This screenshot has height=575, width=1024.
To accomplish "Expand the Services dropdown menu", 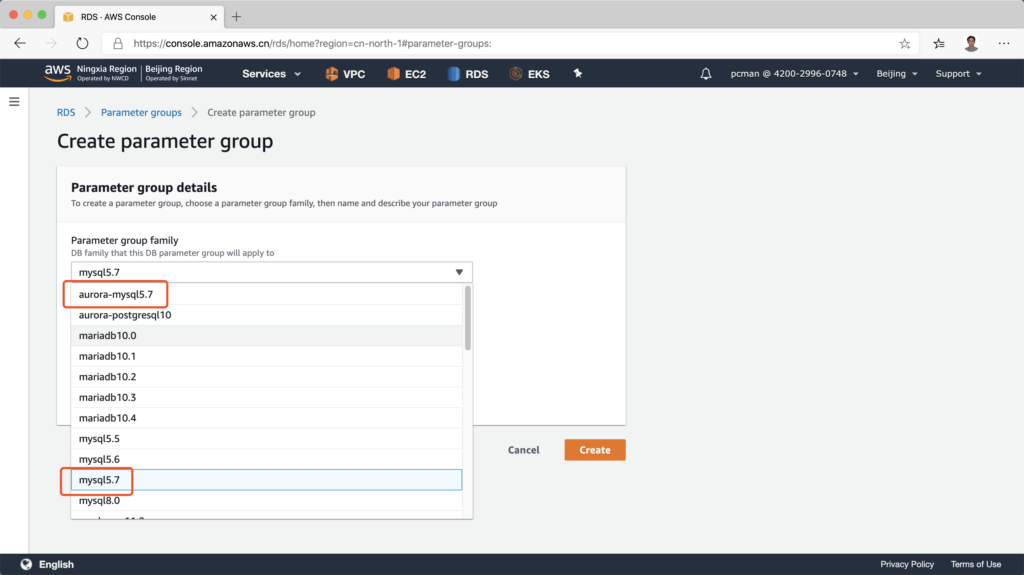I will 270,74.
